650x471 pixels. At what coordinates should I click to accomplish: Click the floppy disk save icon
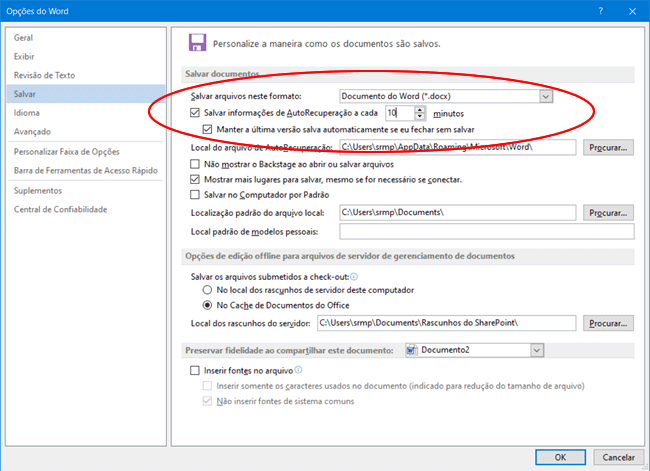[197, 42]
